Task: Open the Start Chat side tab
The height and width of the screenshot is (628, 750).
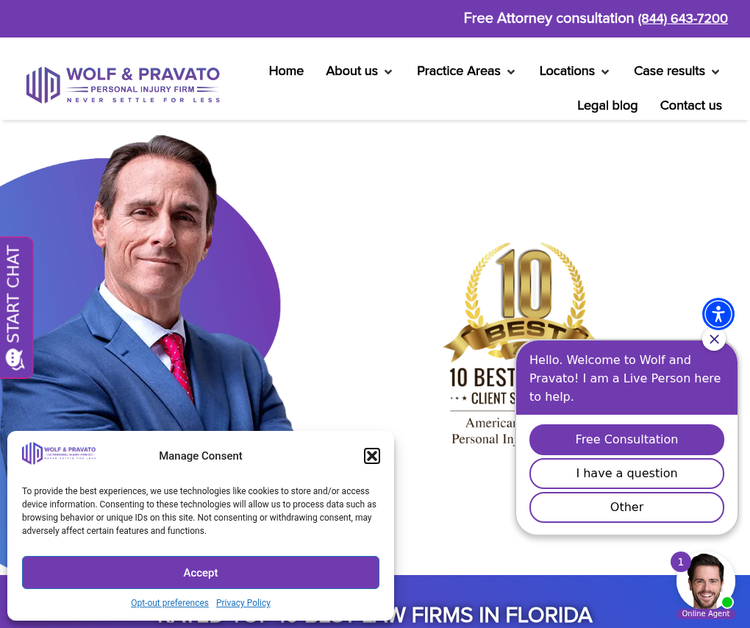Action: tap(16, 308)
